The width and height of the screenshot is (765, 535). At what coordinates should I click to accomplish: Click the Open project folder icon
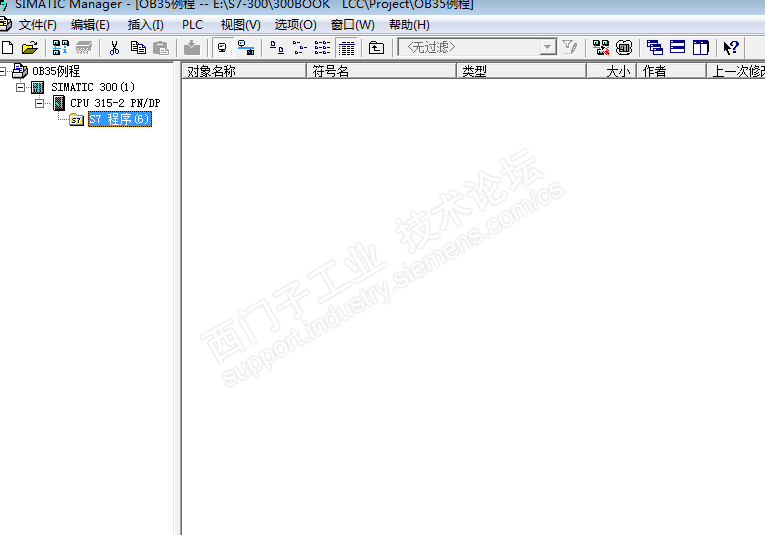tap(29, 48)
